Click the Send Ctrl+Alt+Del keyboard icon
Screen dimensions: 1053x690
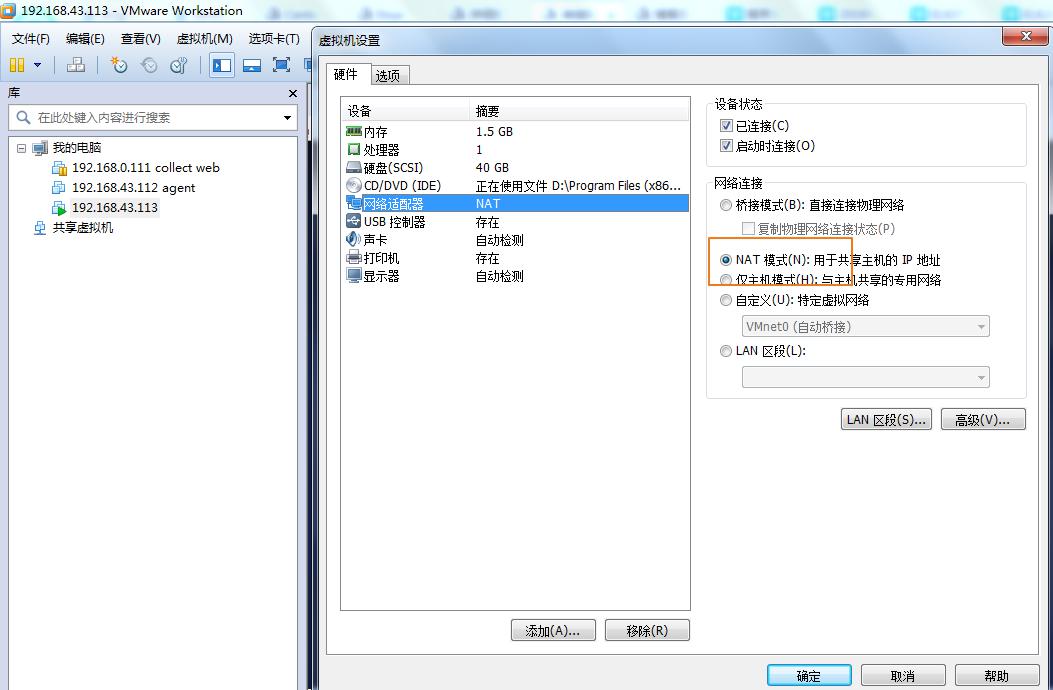click(x=76, y=64)
